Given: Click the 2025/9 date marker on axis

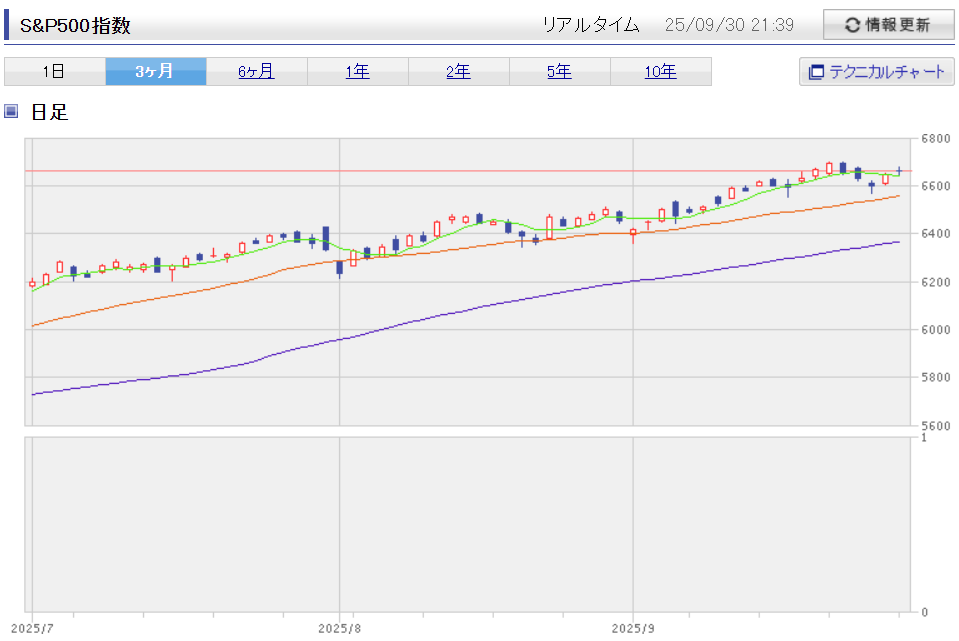Looking at the screenshot, I should pos(634,628).
